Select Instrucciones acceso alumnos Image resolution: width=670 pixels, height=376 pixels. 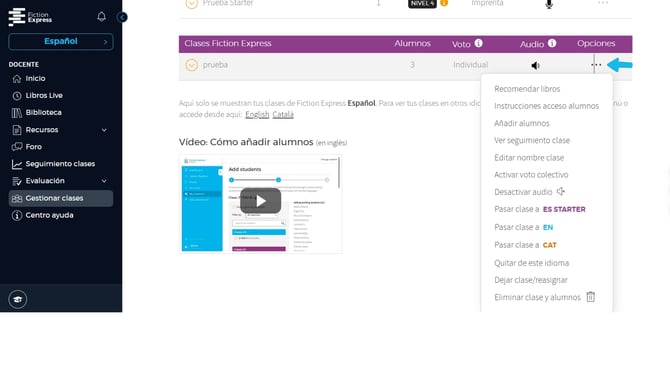click(547, 106)
